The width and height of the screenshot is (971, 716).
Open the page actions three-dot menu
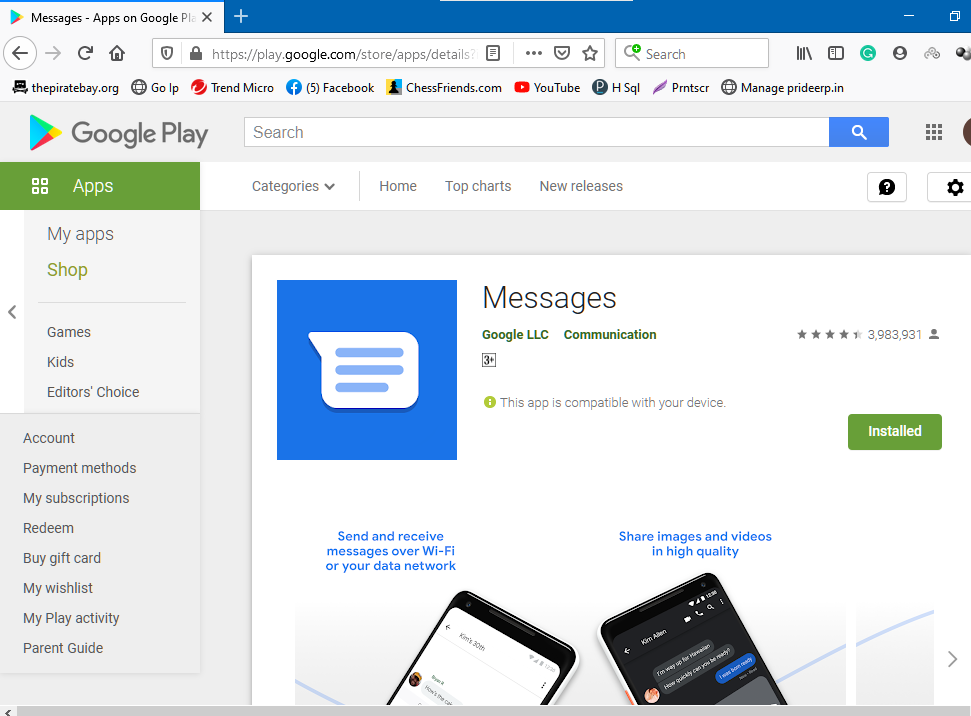pyautogui.click(x=534, y=53)
